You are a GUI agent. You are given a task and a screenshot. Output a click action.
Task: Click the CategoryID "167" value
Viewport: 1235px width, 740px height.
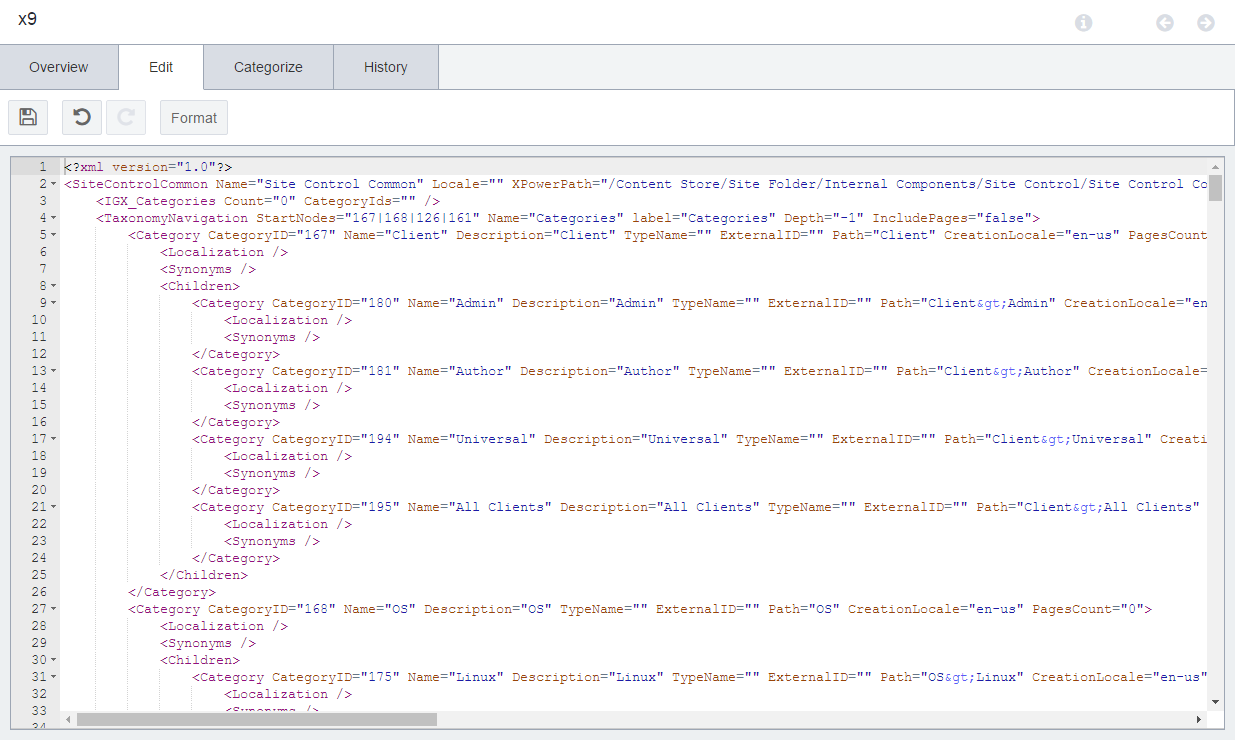tap(320, 235)
